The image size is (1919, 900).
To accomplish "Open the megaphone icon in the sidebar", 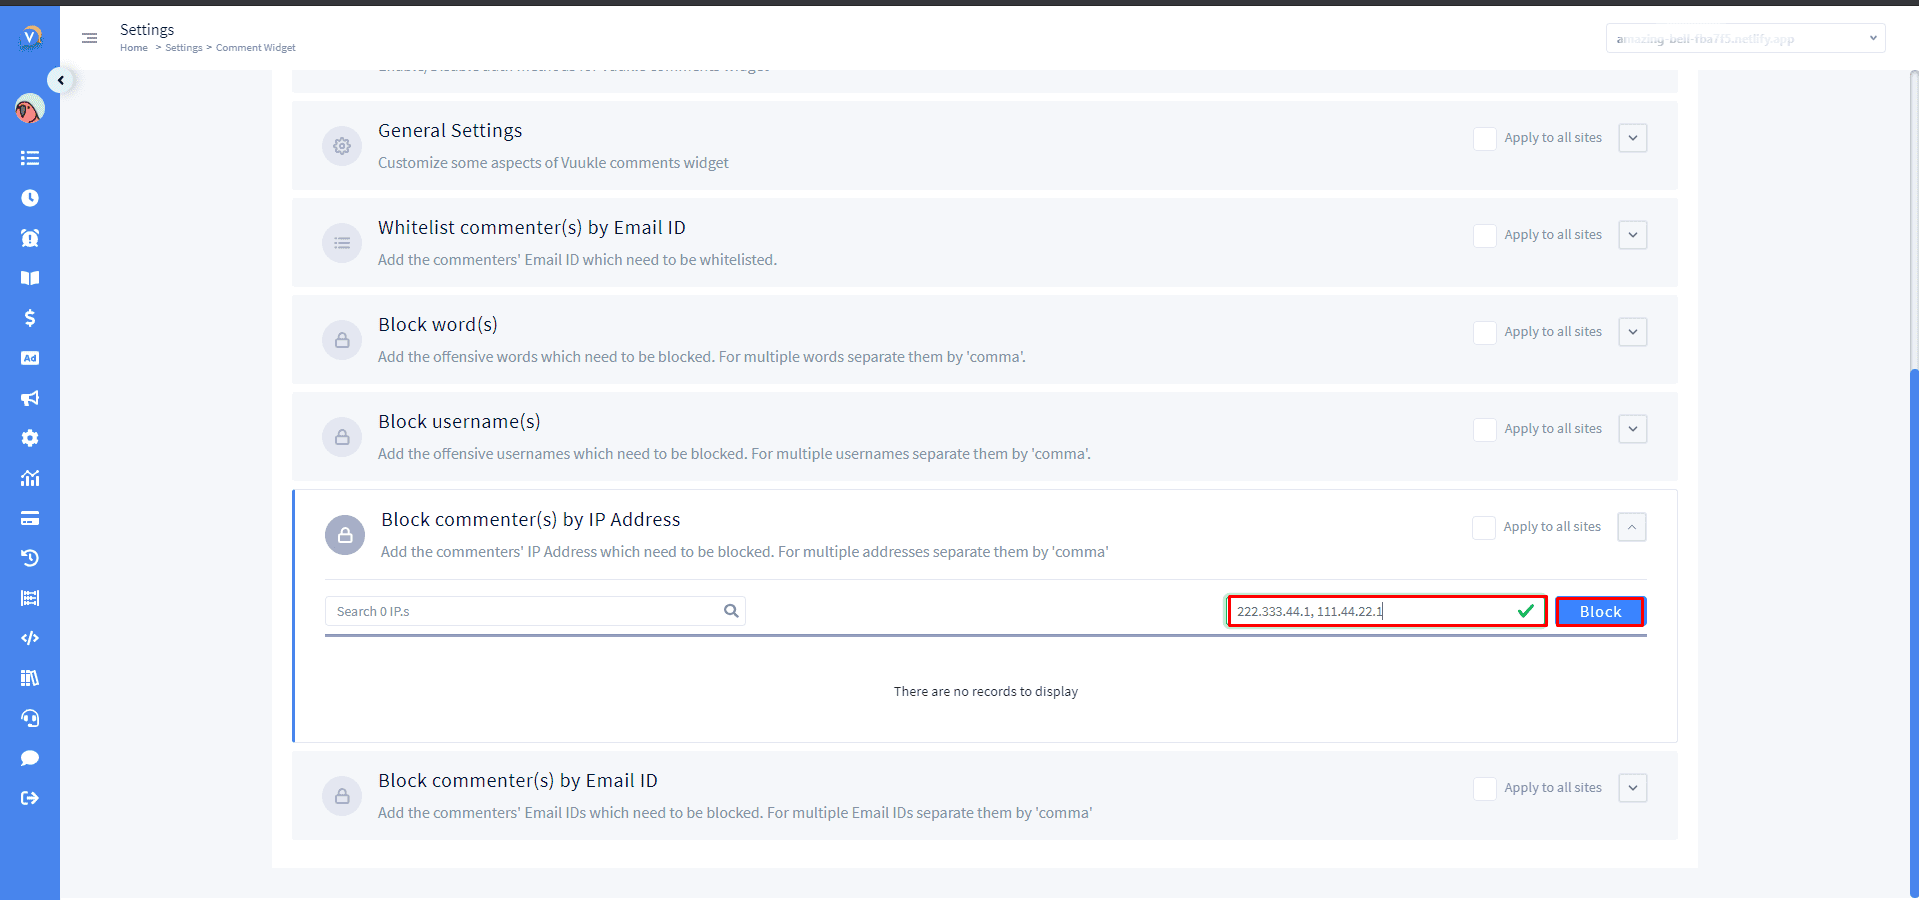I will click(x=30, y=398).
